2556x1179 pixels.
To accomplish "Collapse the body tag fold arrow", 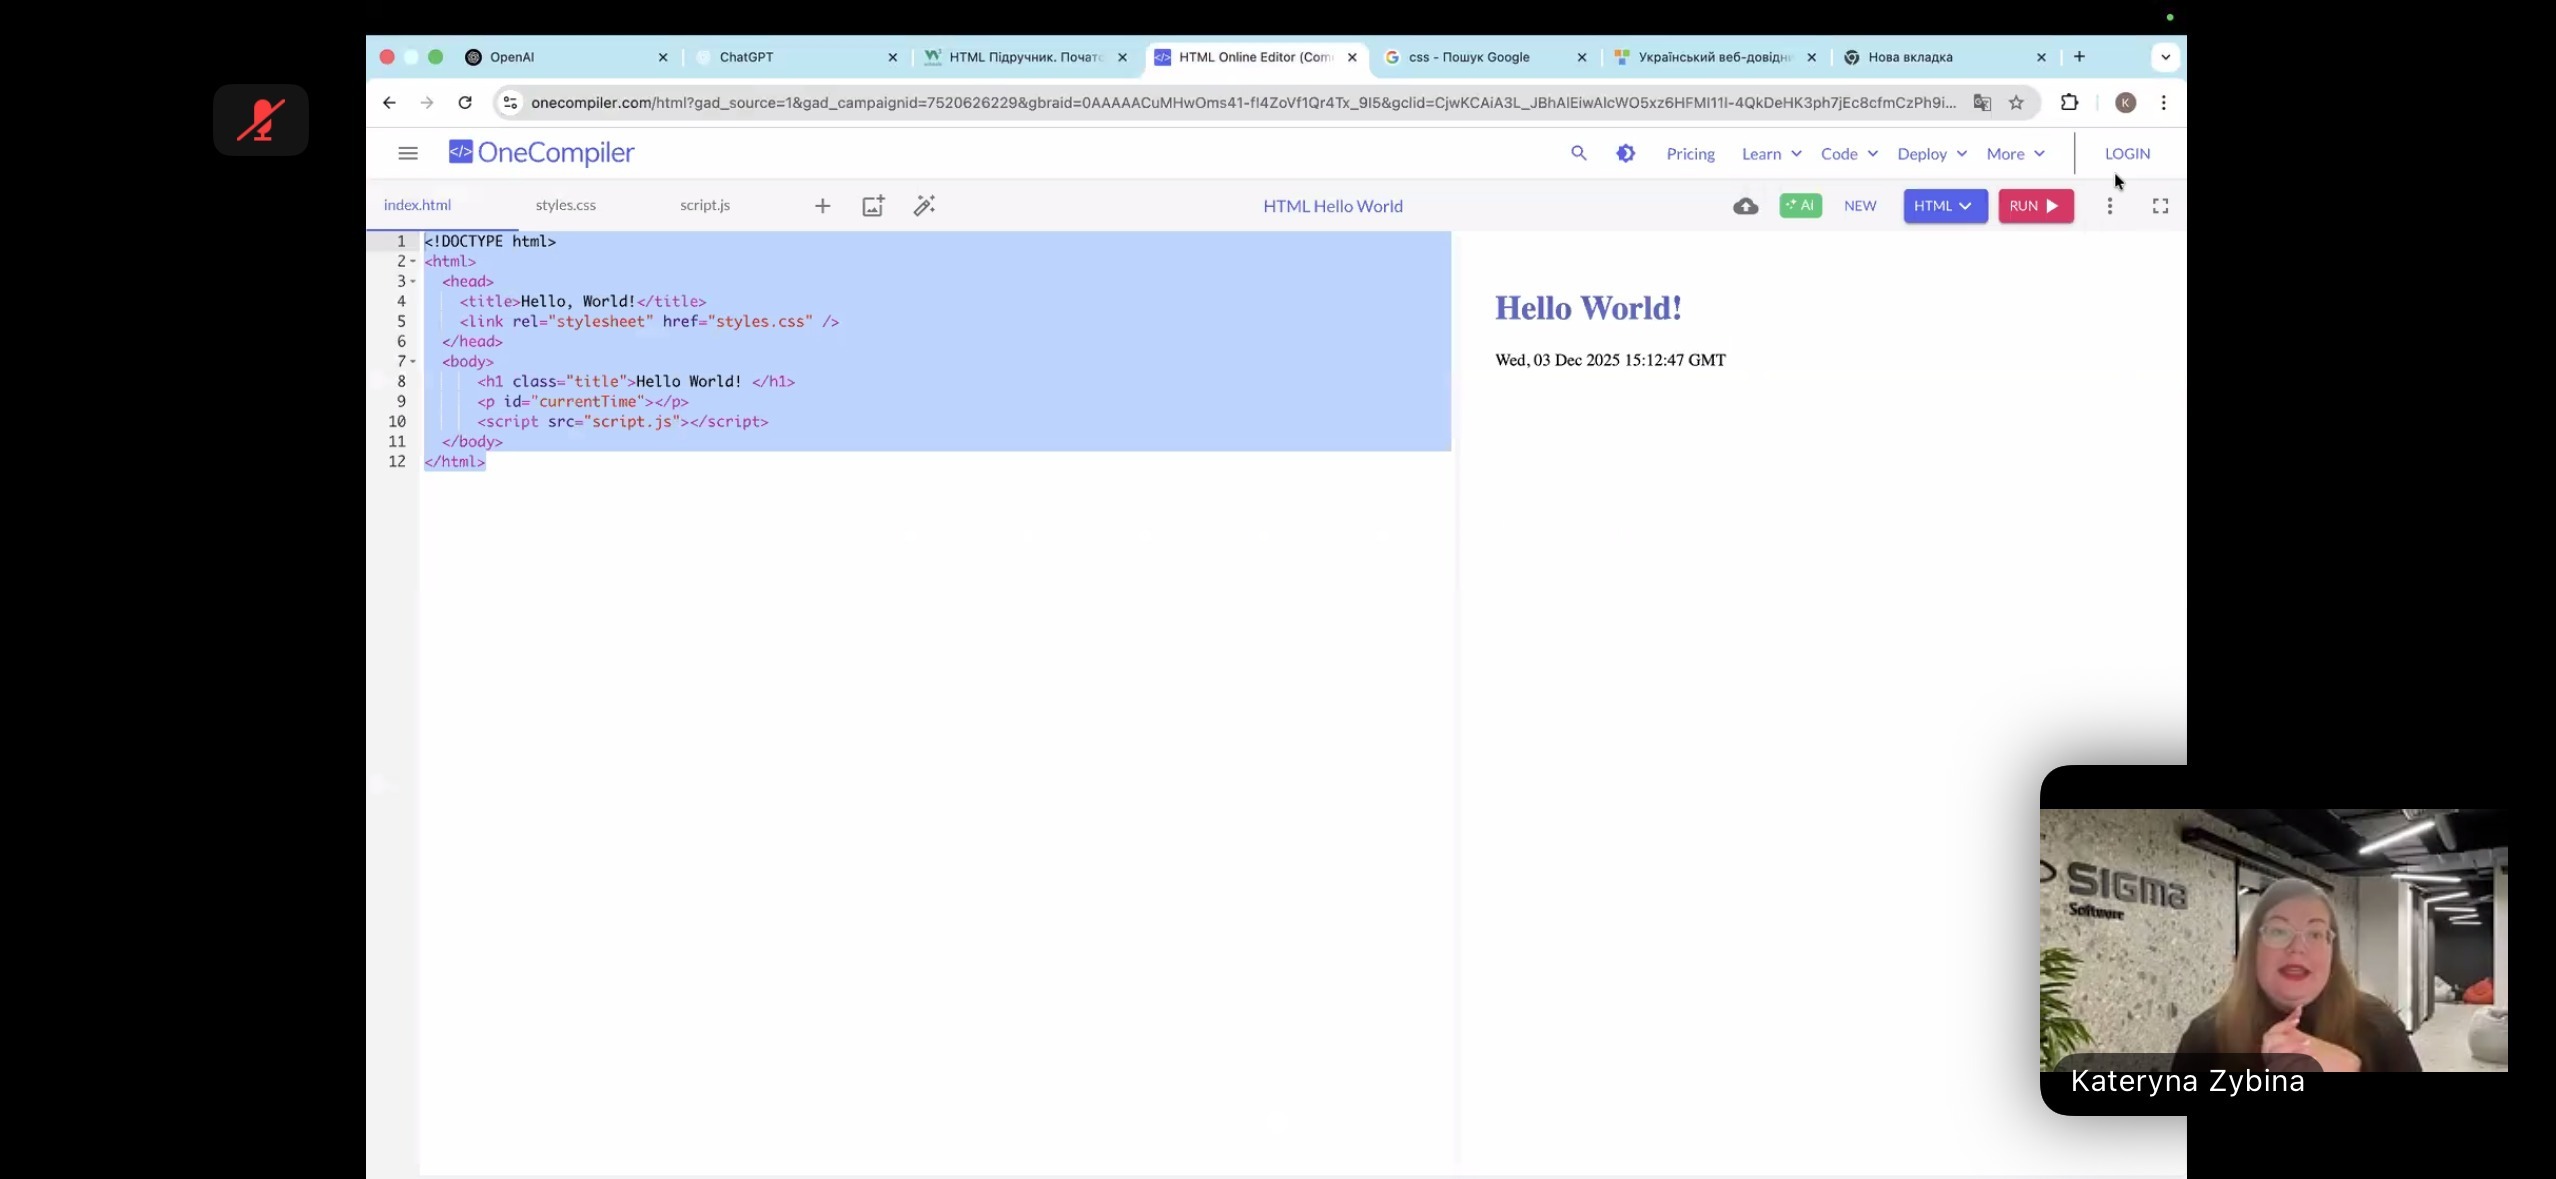I will pyautogui.click(x=413, y=362).
